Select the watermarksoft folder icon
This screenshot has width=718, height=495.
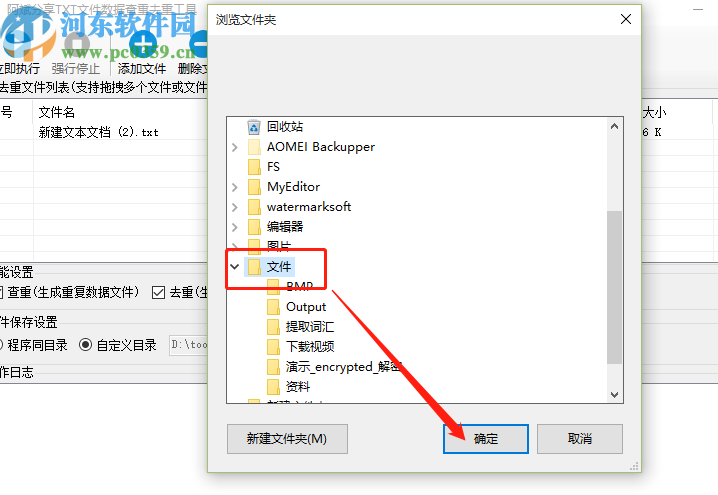point(254,207)
